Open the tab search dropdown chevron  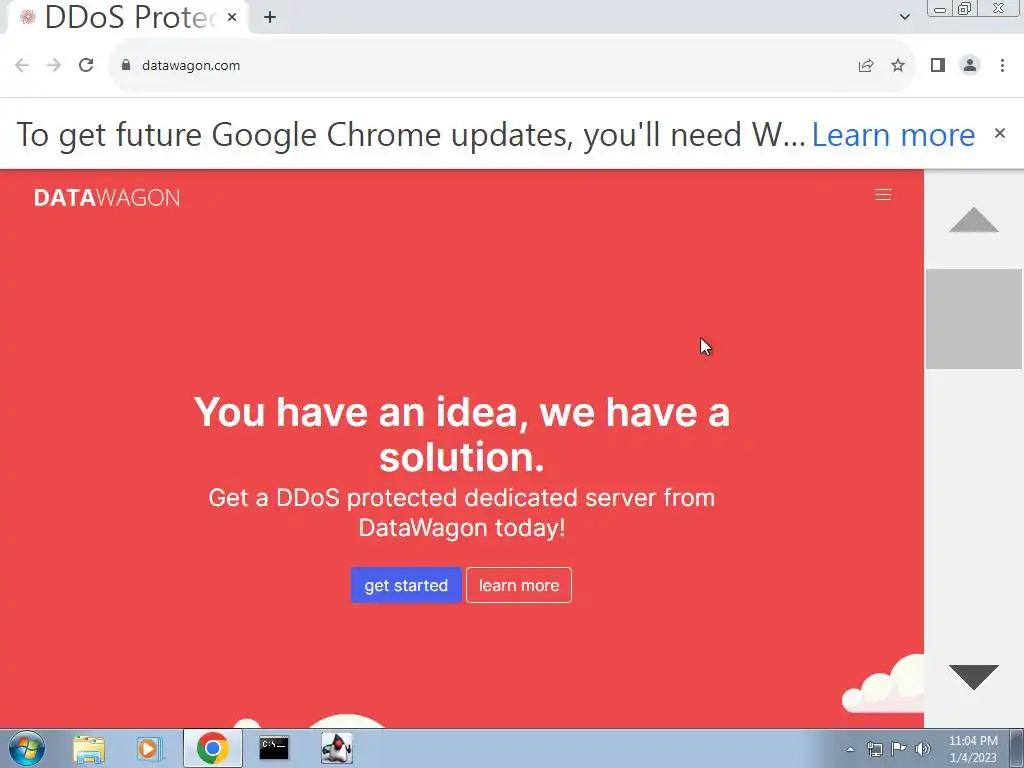[904, 18]
